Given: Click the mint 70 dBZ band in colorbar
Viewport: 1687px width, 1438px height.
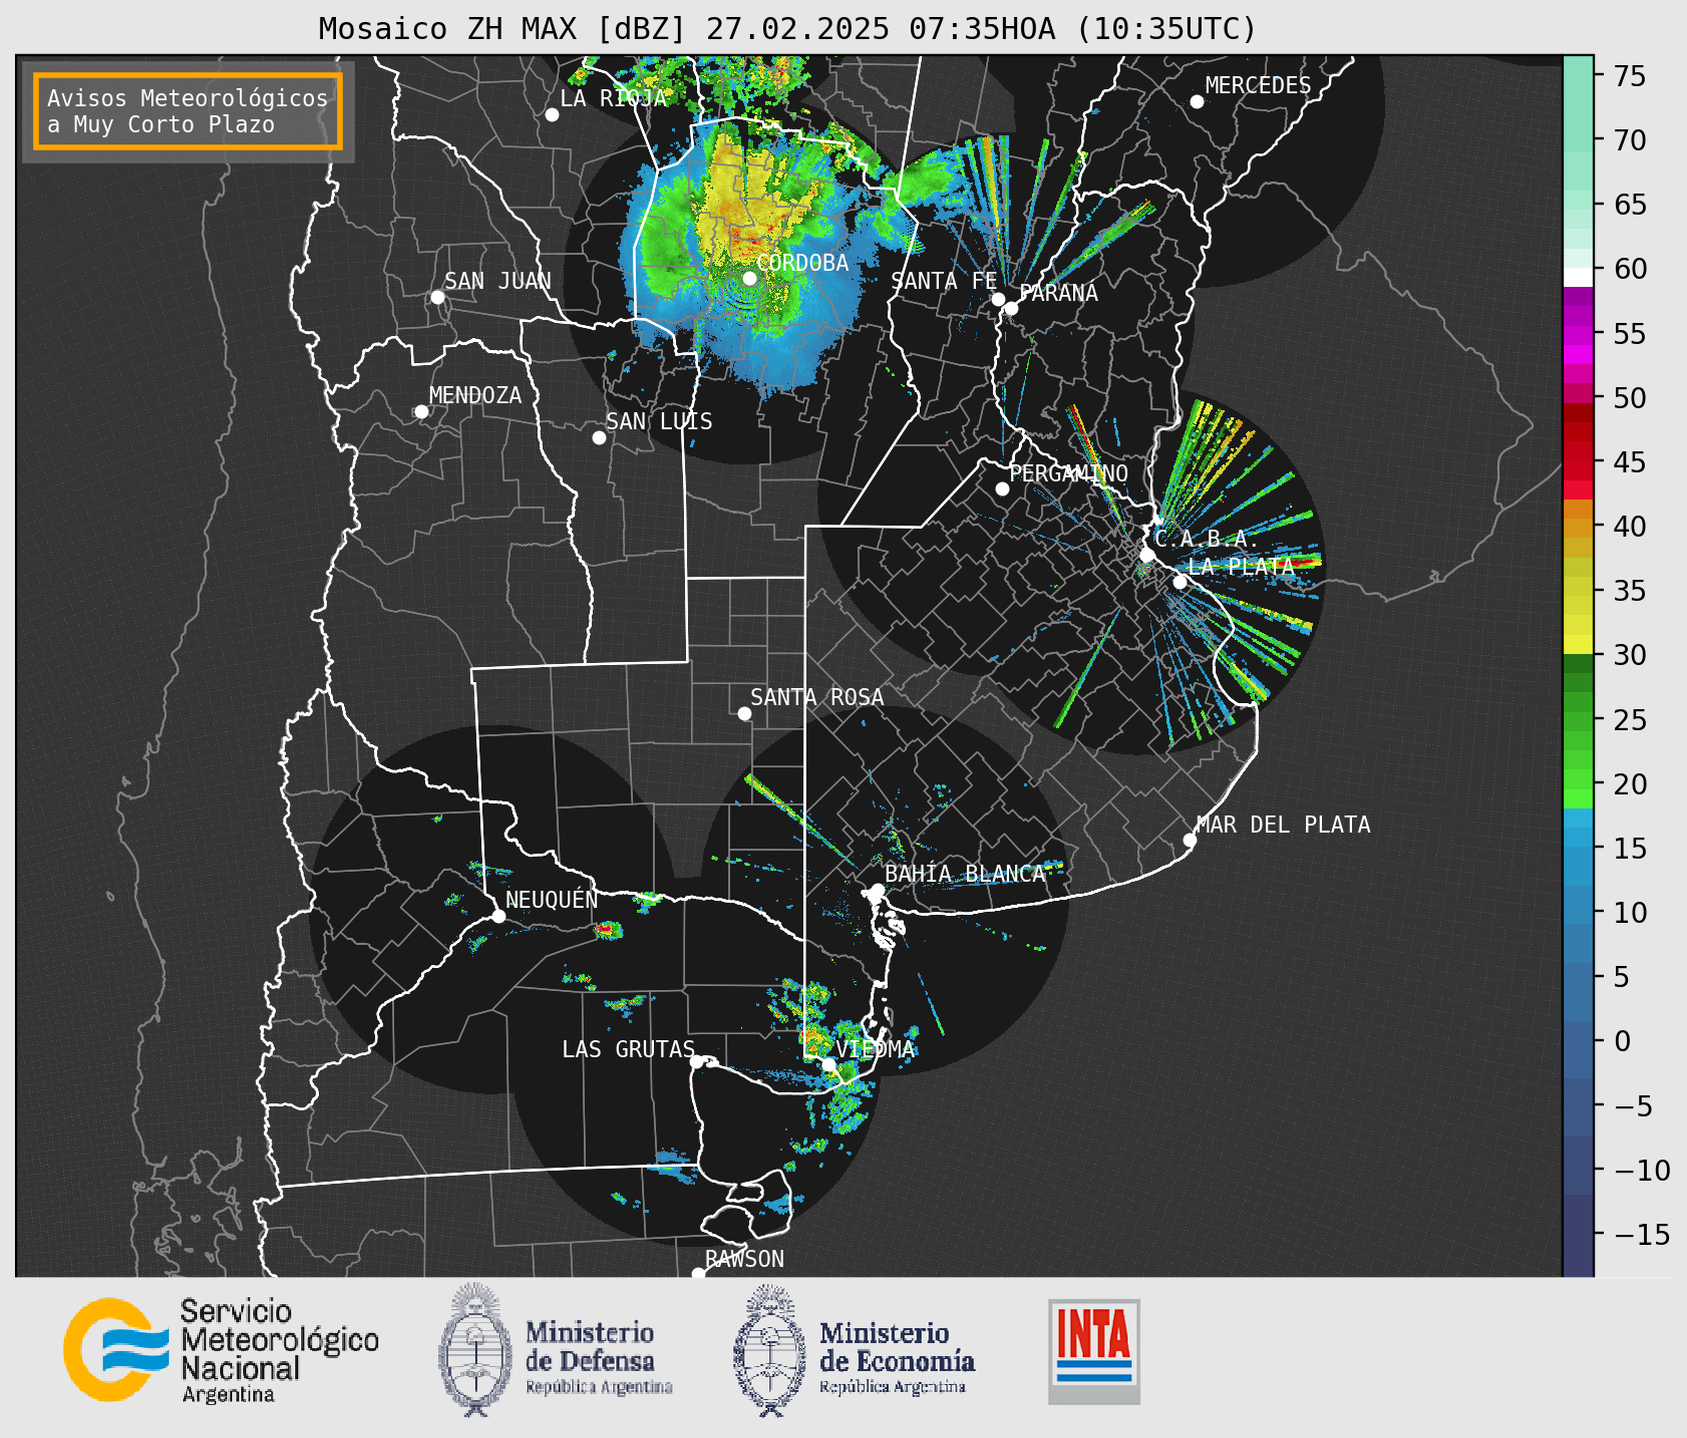Looking at the screenshot, I should click(1578, 140).
